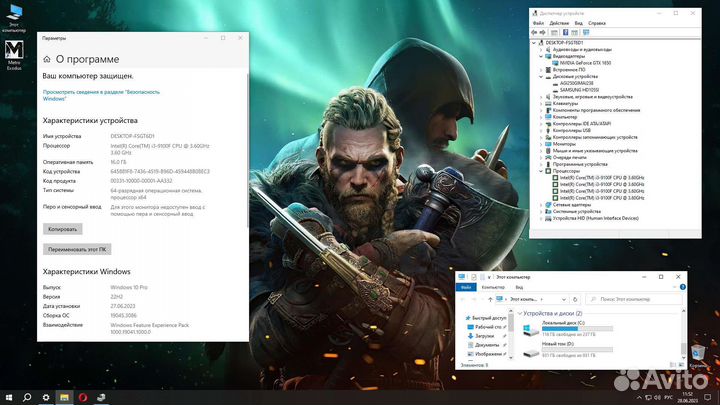
Task: Open blue help icon in Device Manager toolbar
Action: pyautogui.click(x=565, y=33)
